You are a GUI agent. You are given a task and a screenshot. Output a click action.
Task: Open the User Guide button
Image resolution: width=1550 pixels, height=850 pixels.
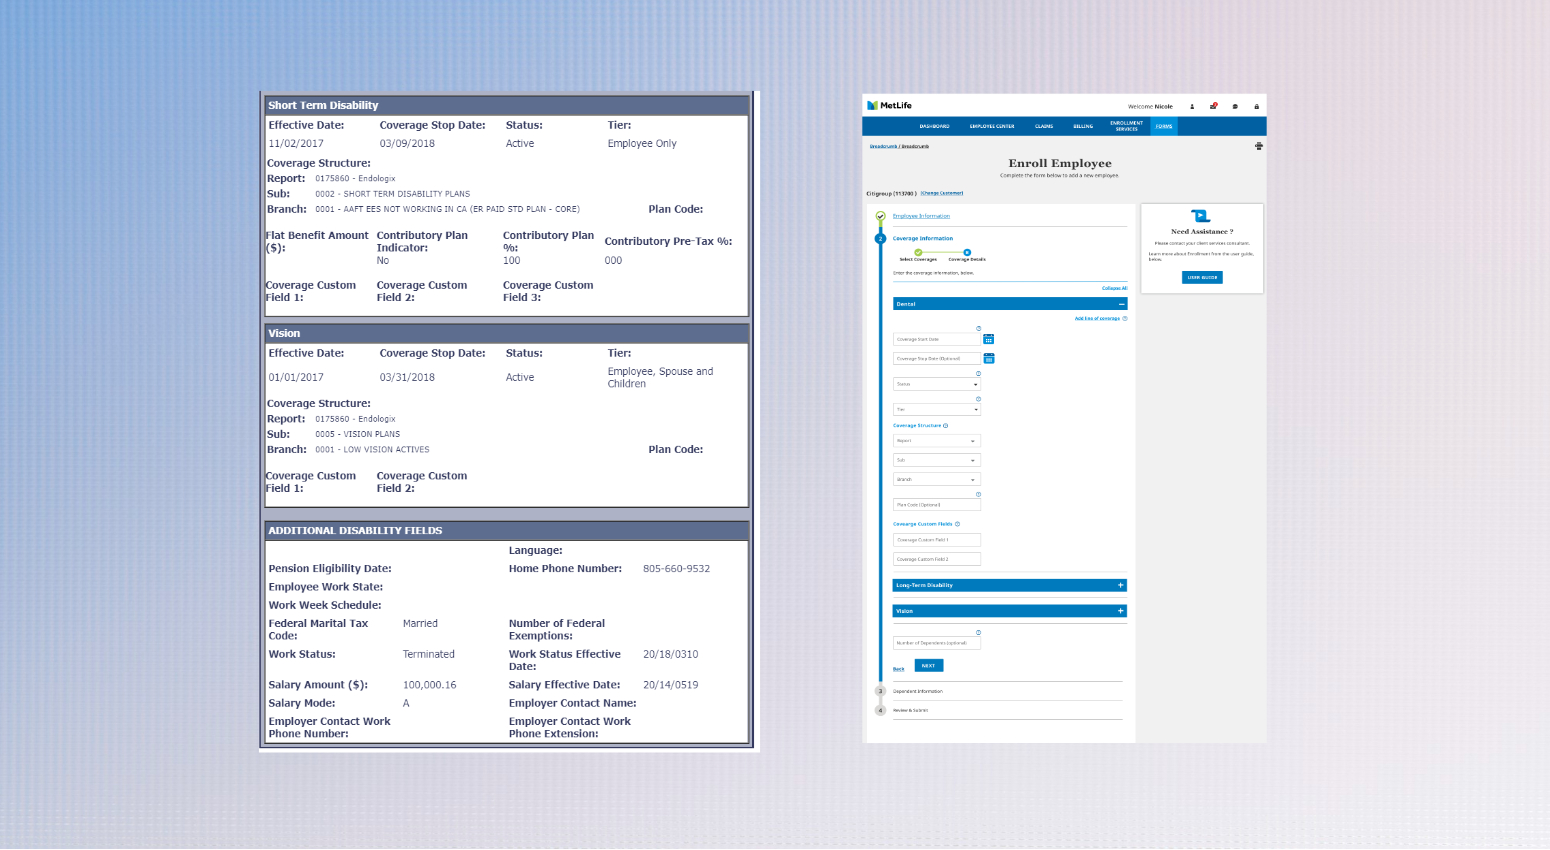[1202, 277]
